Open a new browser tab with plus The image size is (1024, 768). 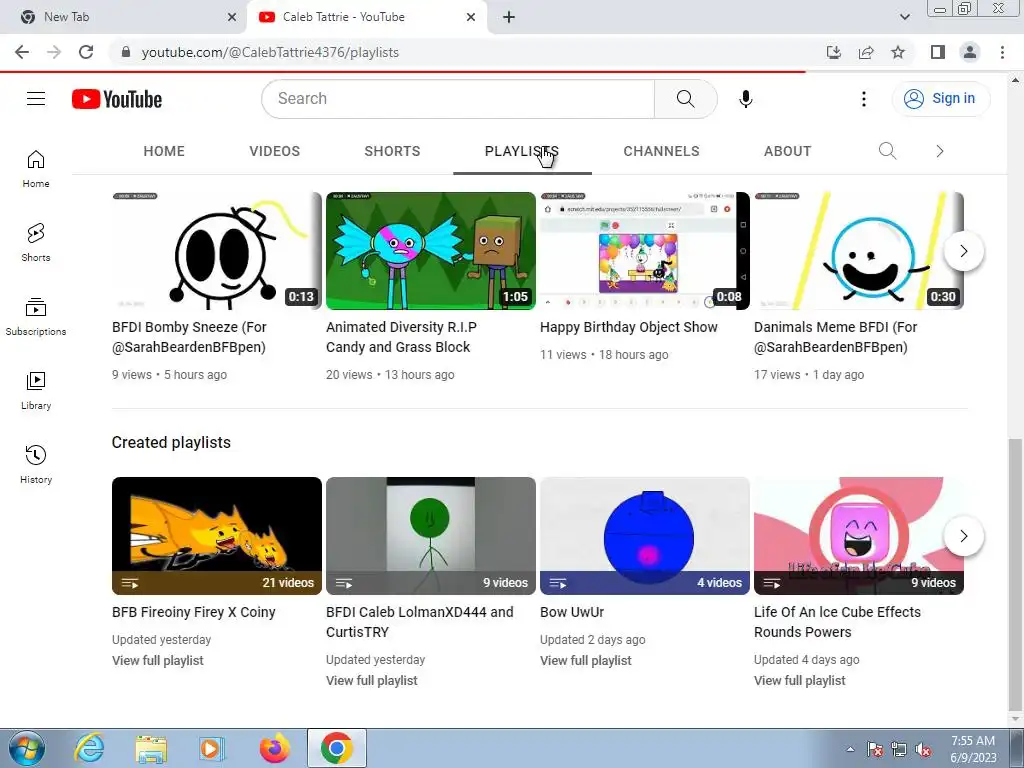[x=509, y=17]
